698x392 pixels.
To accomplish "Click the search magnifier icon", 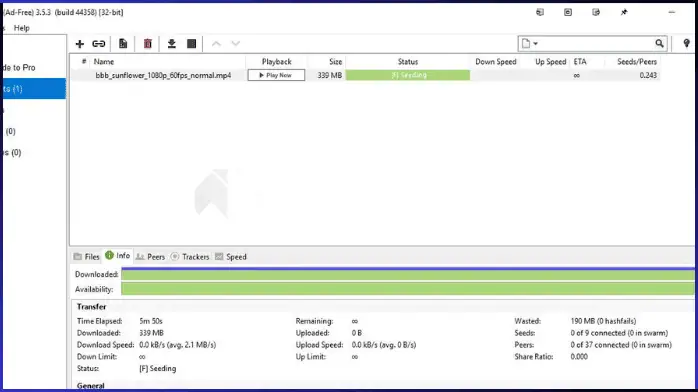I will pos(659,43).
